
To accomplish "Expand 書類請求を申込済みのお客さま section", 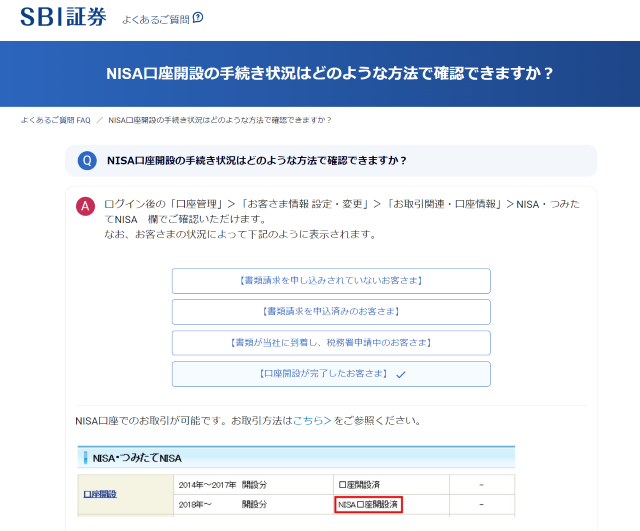I will tap(331, 312).
